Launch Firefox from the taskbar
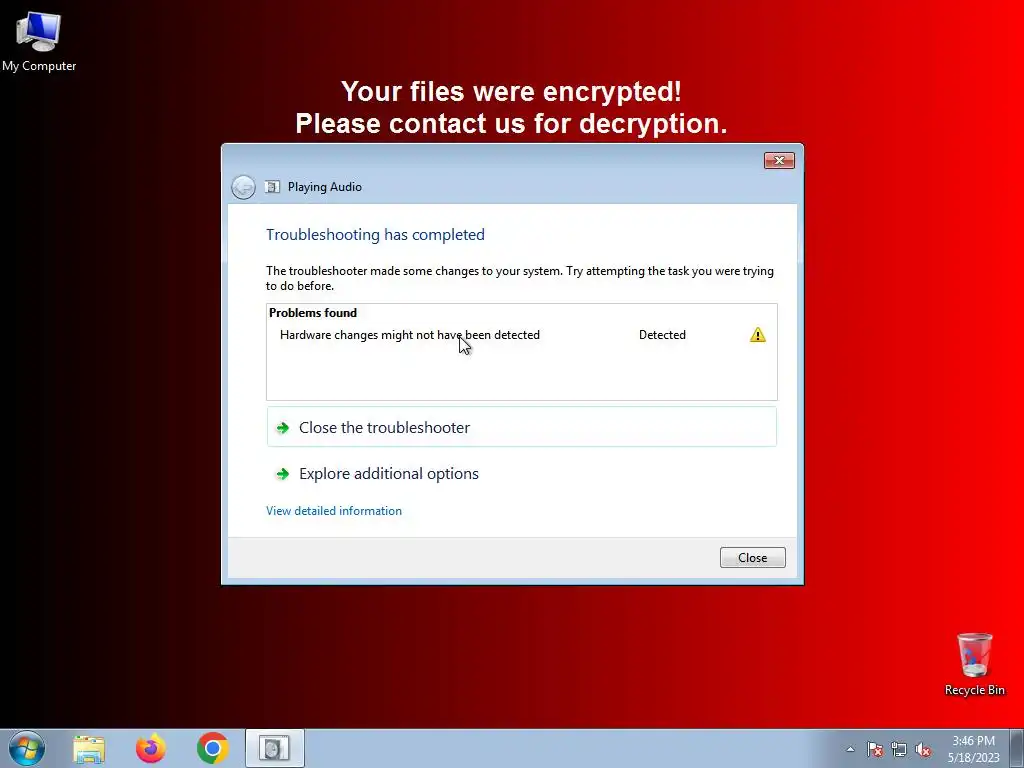The width and height of the screenshot is (1024, 768). [x=150, y=748]
